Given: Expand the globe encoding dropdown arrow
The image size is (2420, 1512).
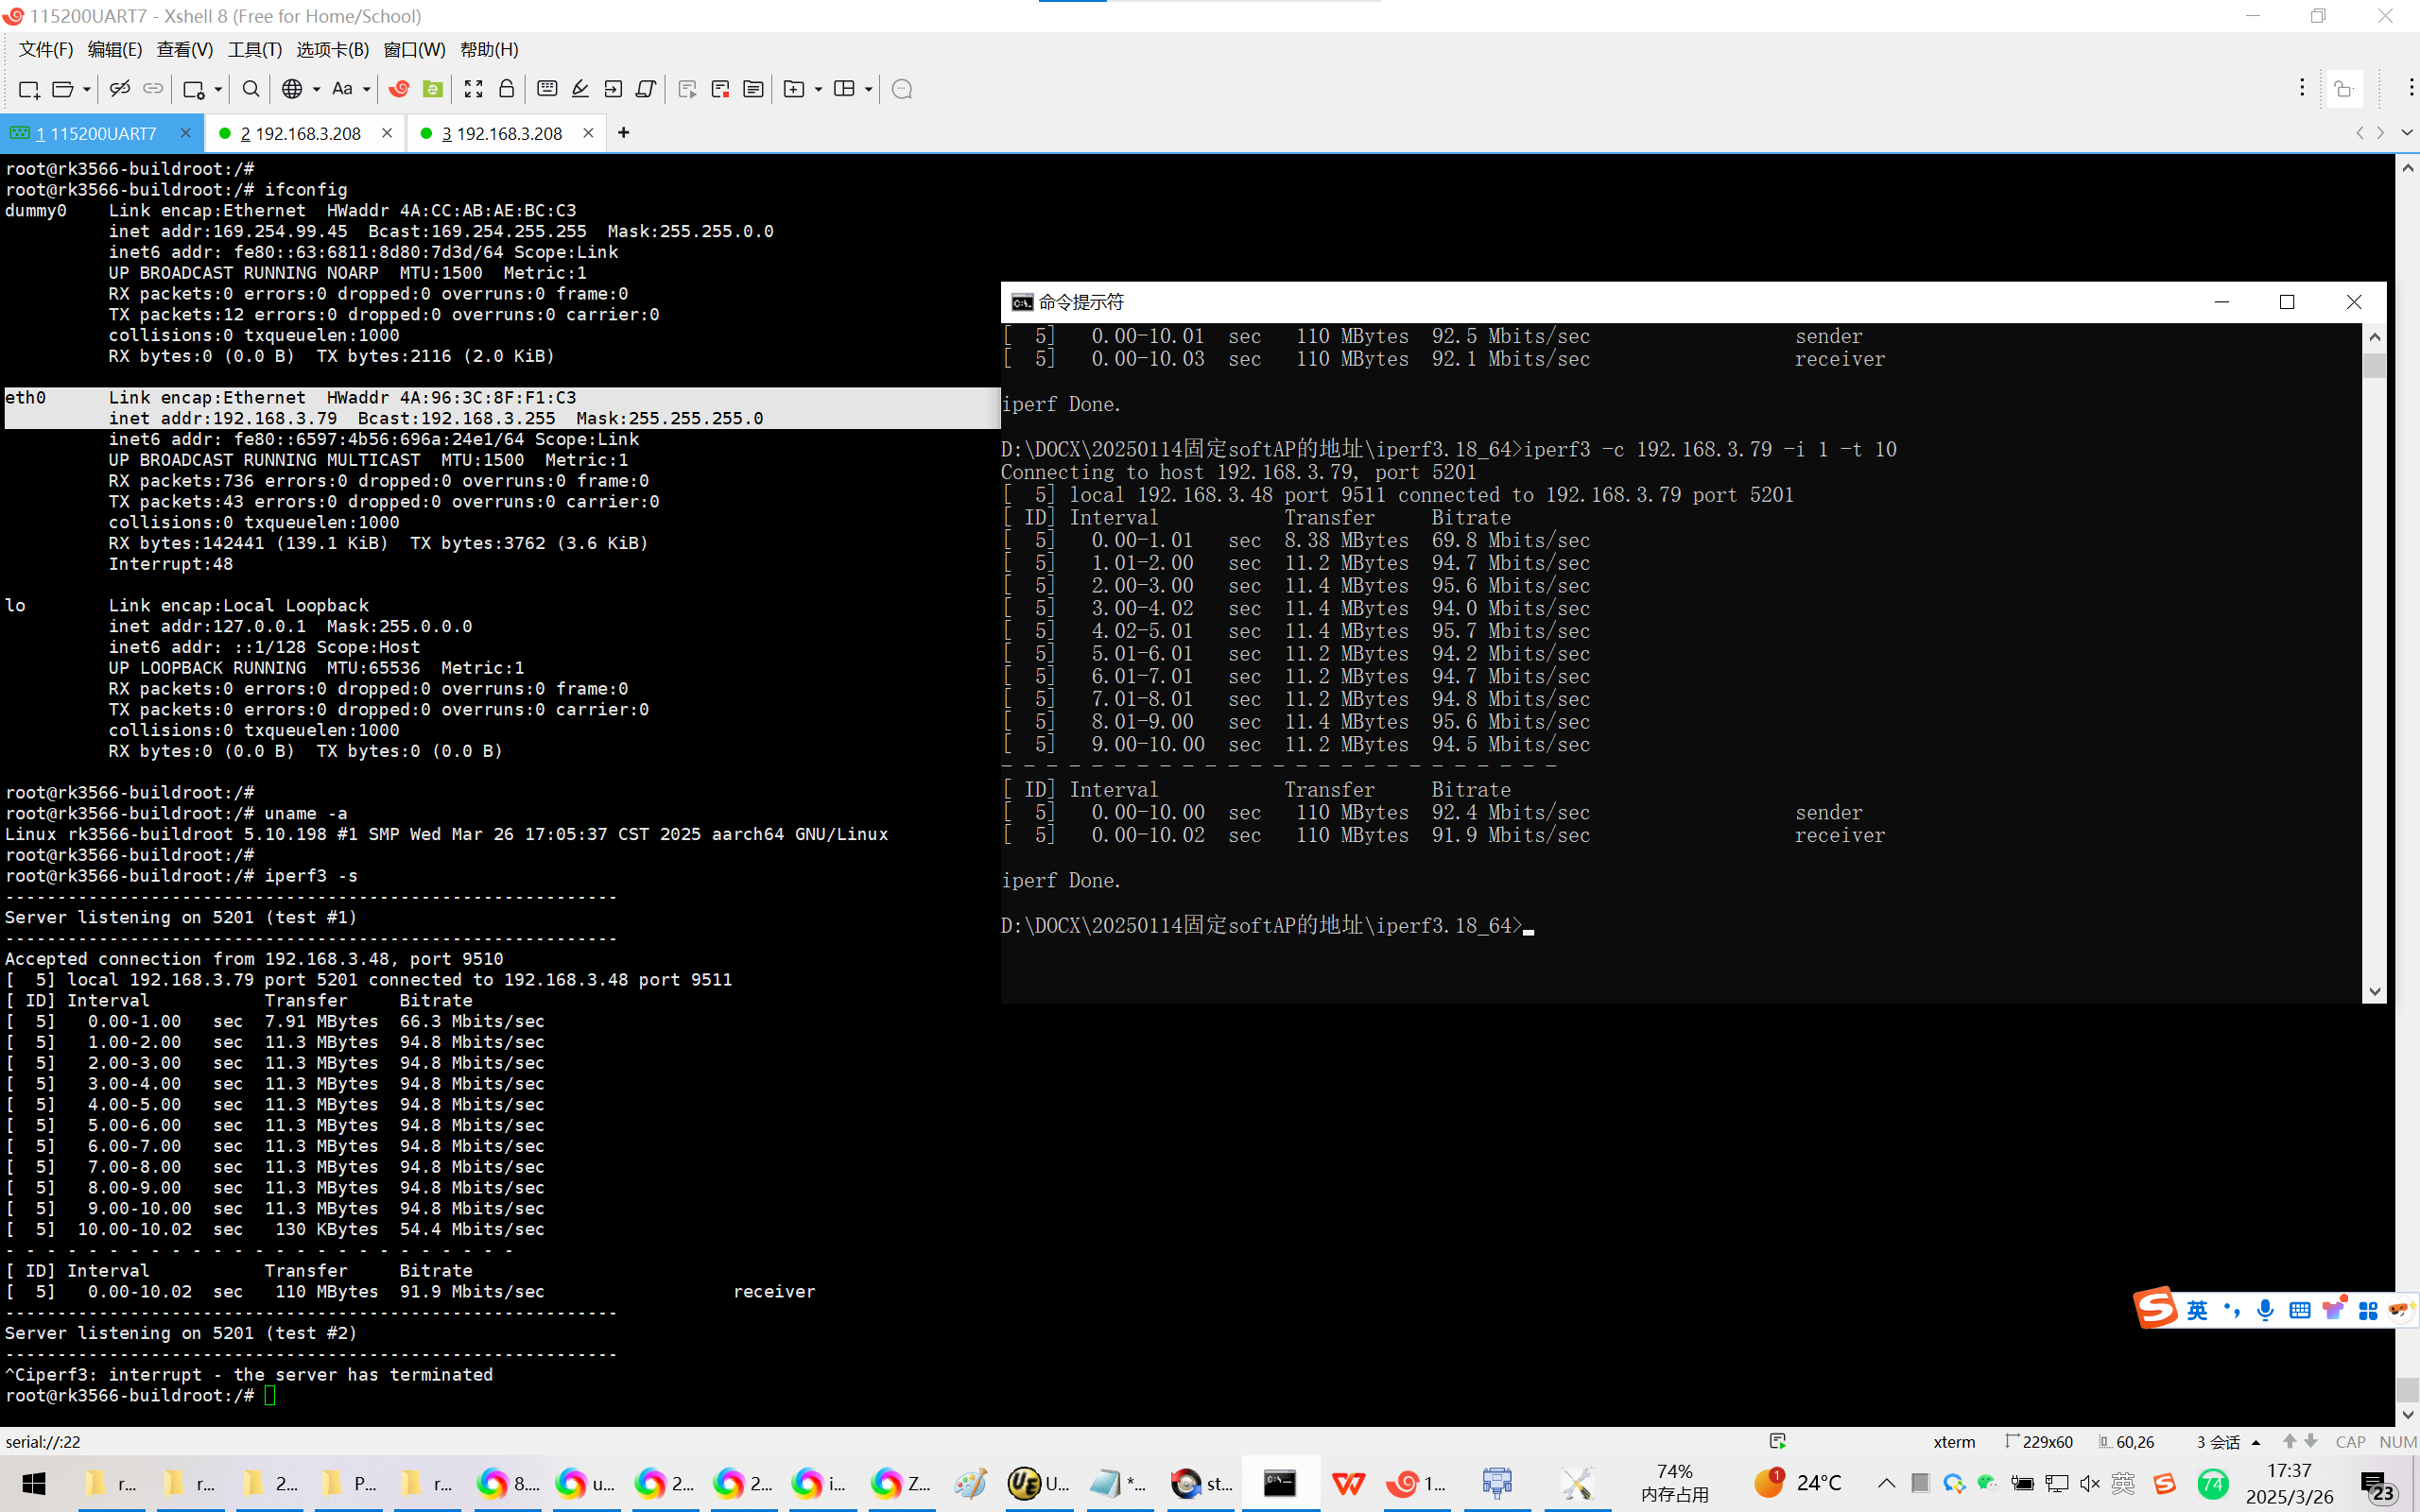Looking at the screenshot, I should coord(317,89).
